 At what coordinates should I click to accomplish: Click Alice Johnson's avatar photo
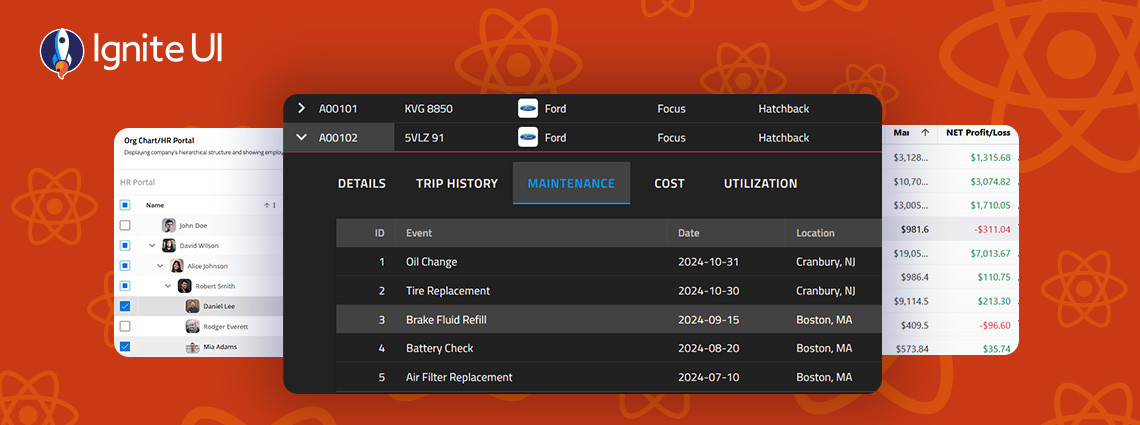[x=177, y=266]
